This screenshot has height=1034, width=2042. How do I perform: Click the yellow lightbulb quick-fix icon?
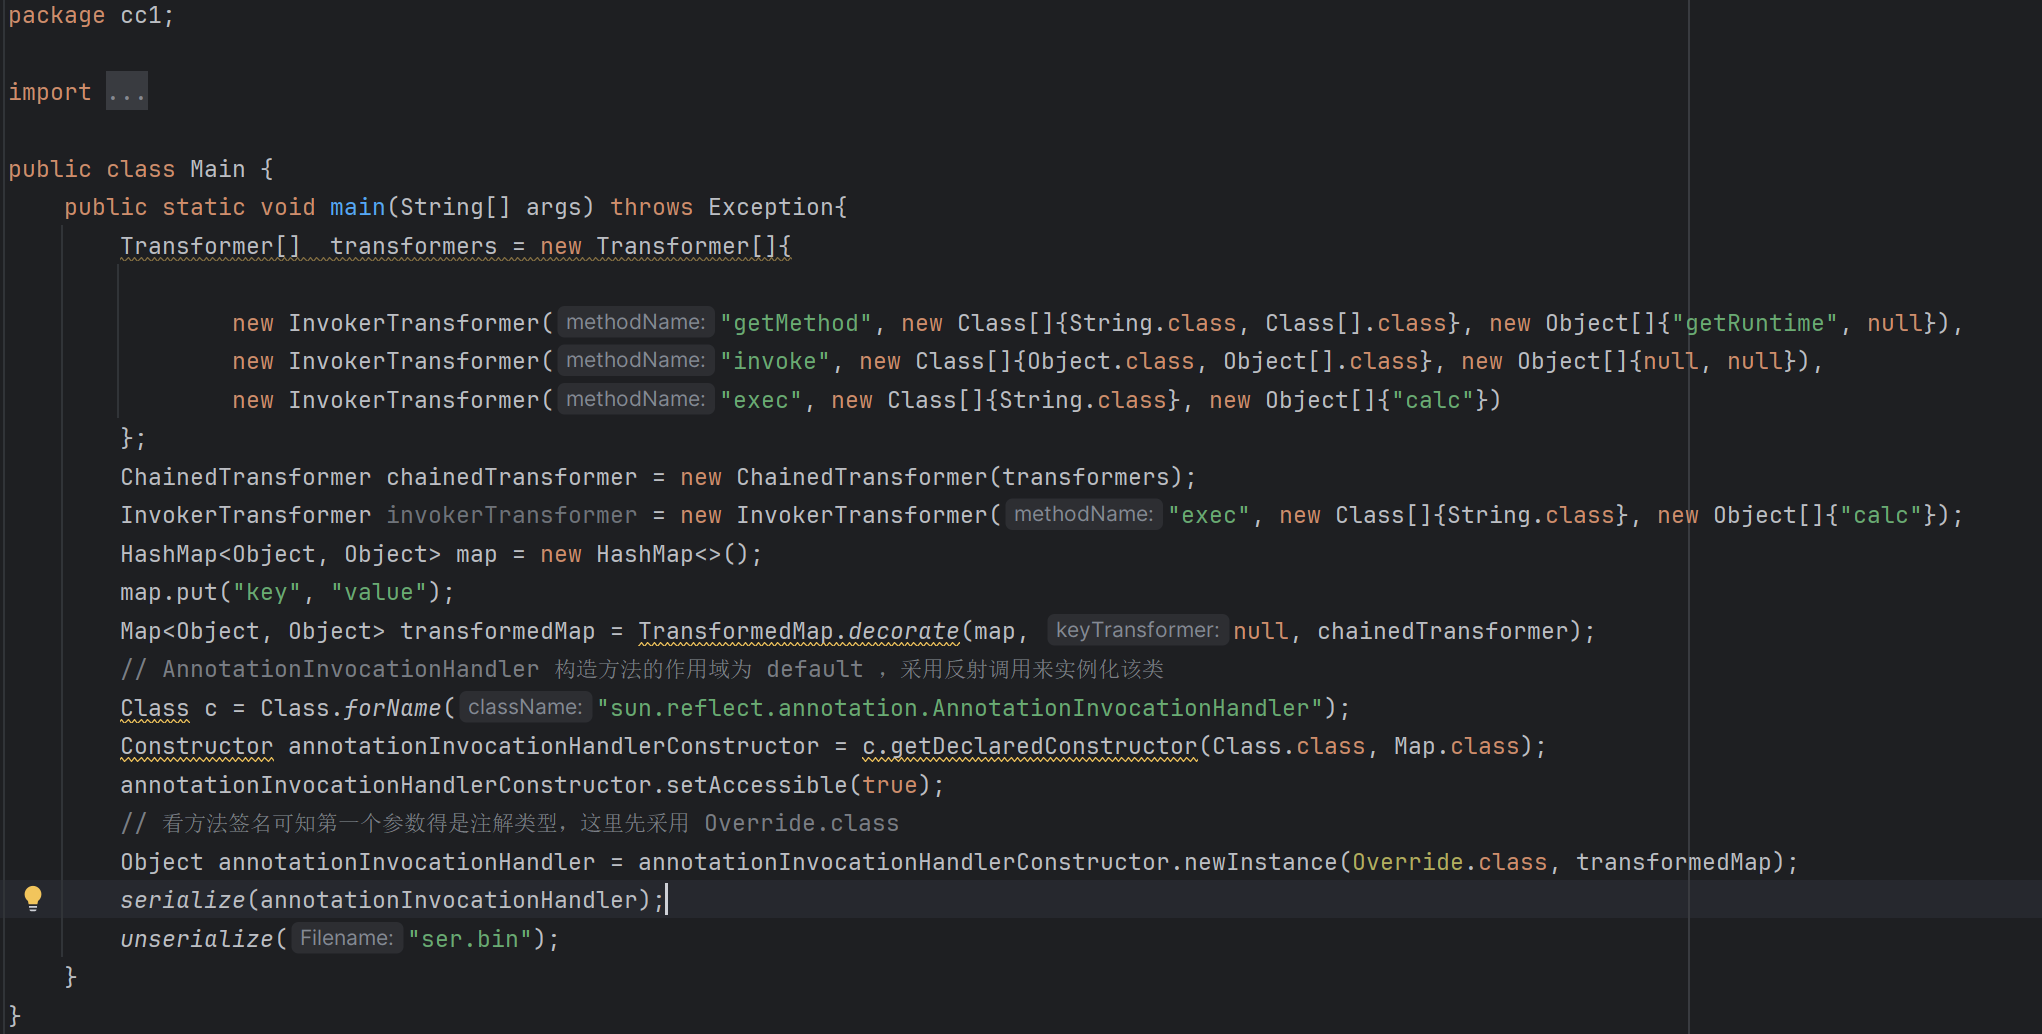pos(33,898)
